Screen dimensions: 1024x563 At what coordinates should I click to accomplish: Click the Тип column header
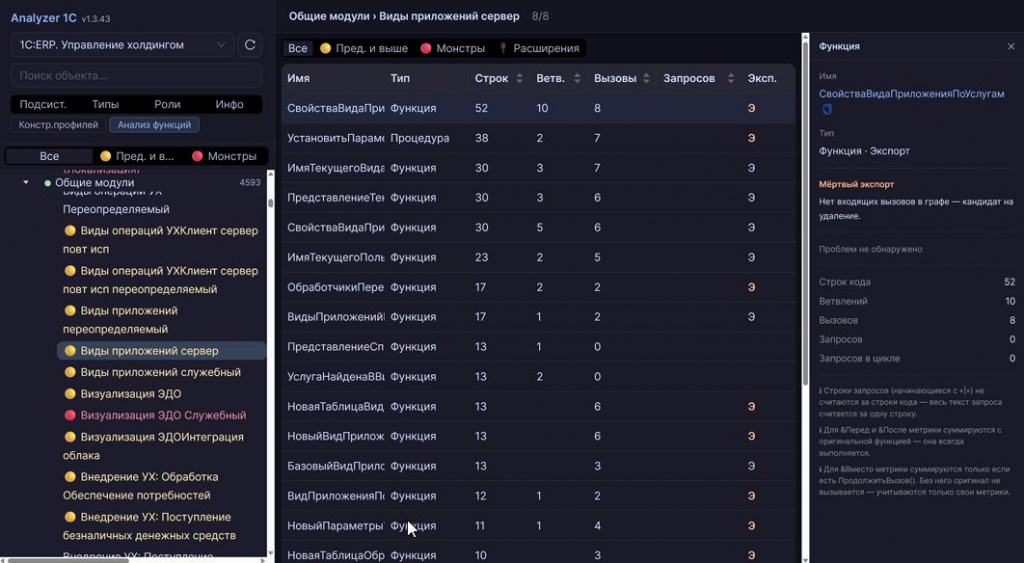[400, 78]
